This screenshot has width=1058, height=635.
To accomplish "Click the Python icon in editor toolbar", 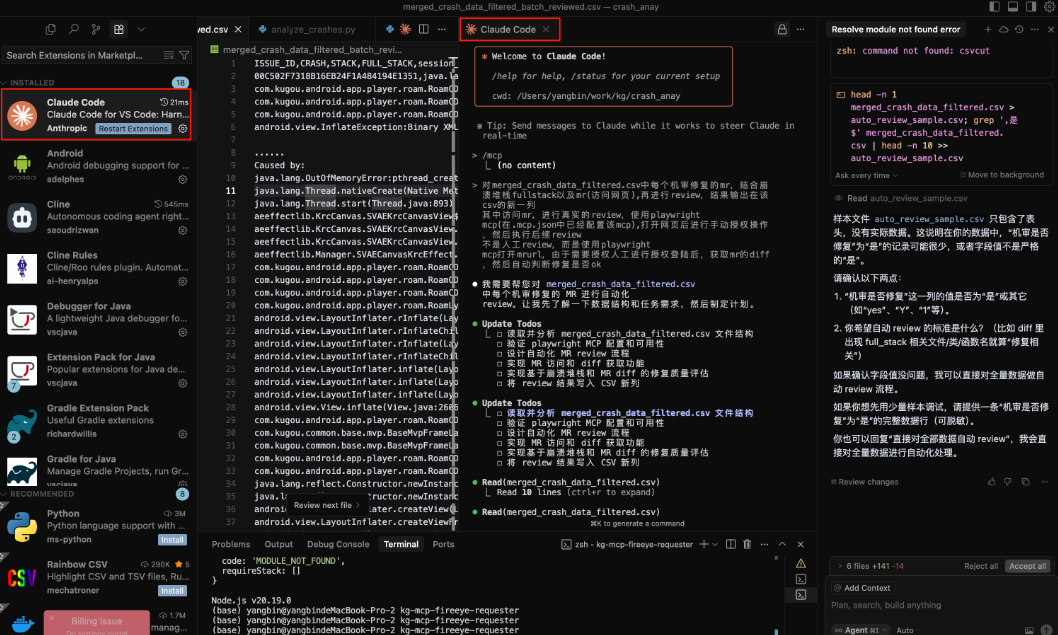I will coord(389,29).
